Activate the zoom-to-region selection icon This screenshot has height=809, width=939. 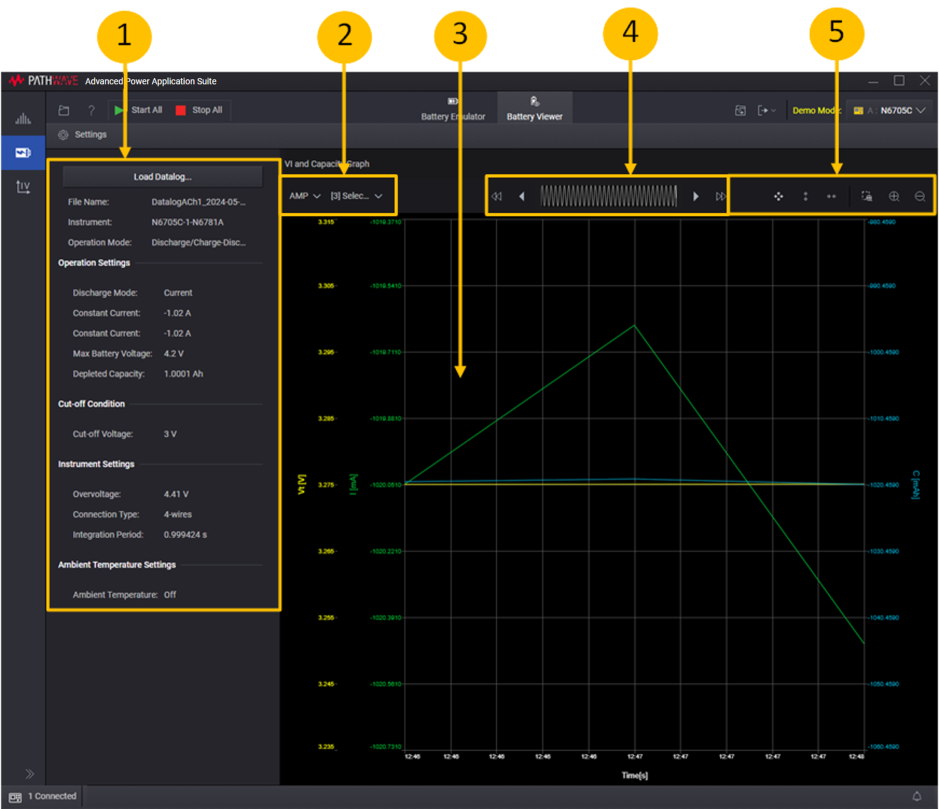(x=867, y=196)
